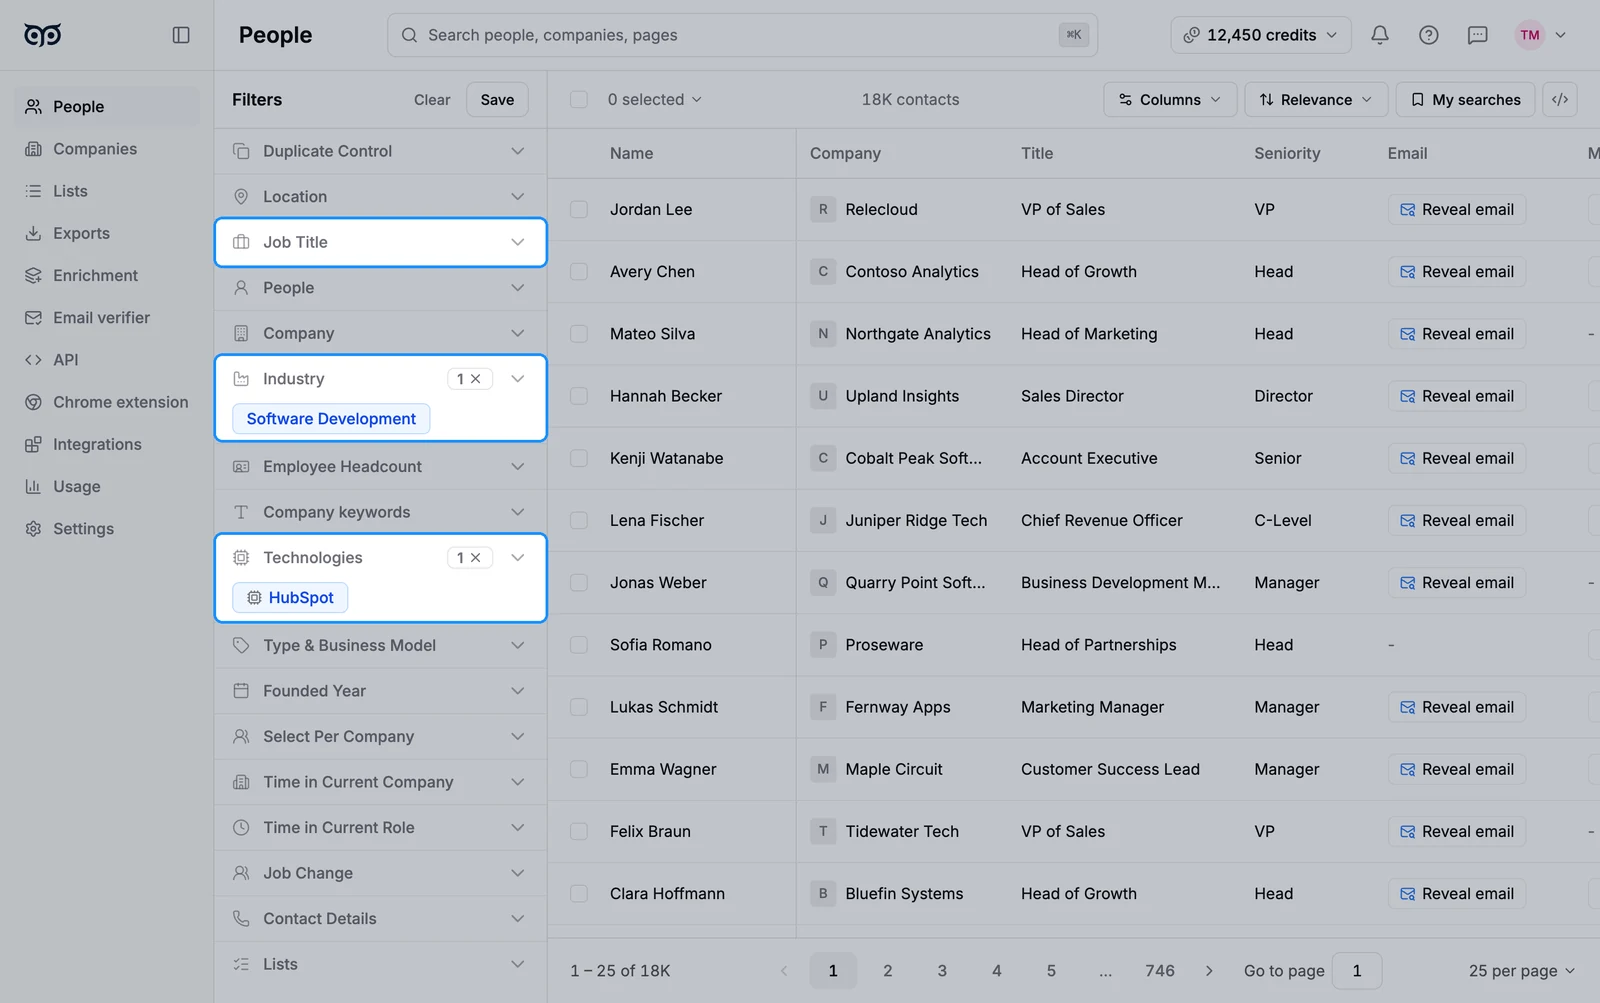The width and height of the screenshot is (1600, 1003).
Task: Check Lena Fischer's row checkbox
Action: pos(579,520)
